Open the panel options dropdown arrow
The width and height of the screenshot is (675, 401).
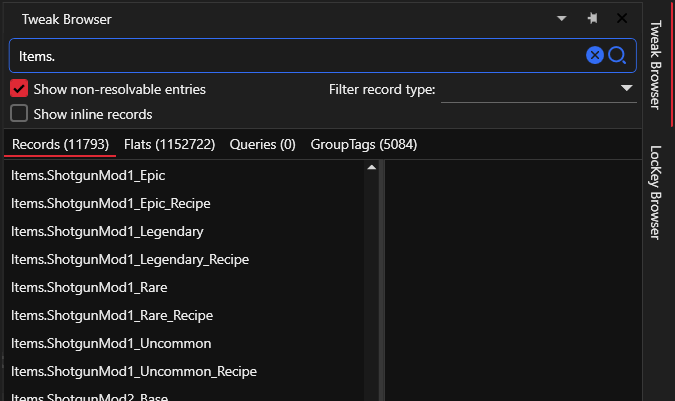click(x=562, y=18)
